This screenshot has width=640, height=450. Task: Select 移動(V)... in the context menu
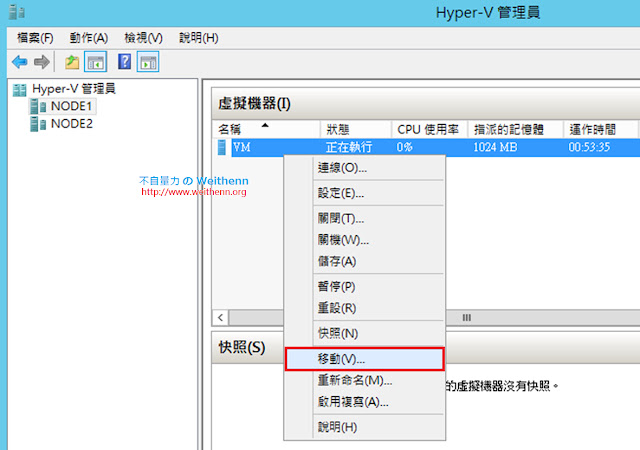pos(364,359)
